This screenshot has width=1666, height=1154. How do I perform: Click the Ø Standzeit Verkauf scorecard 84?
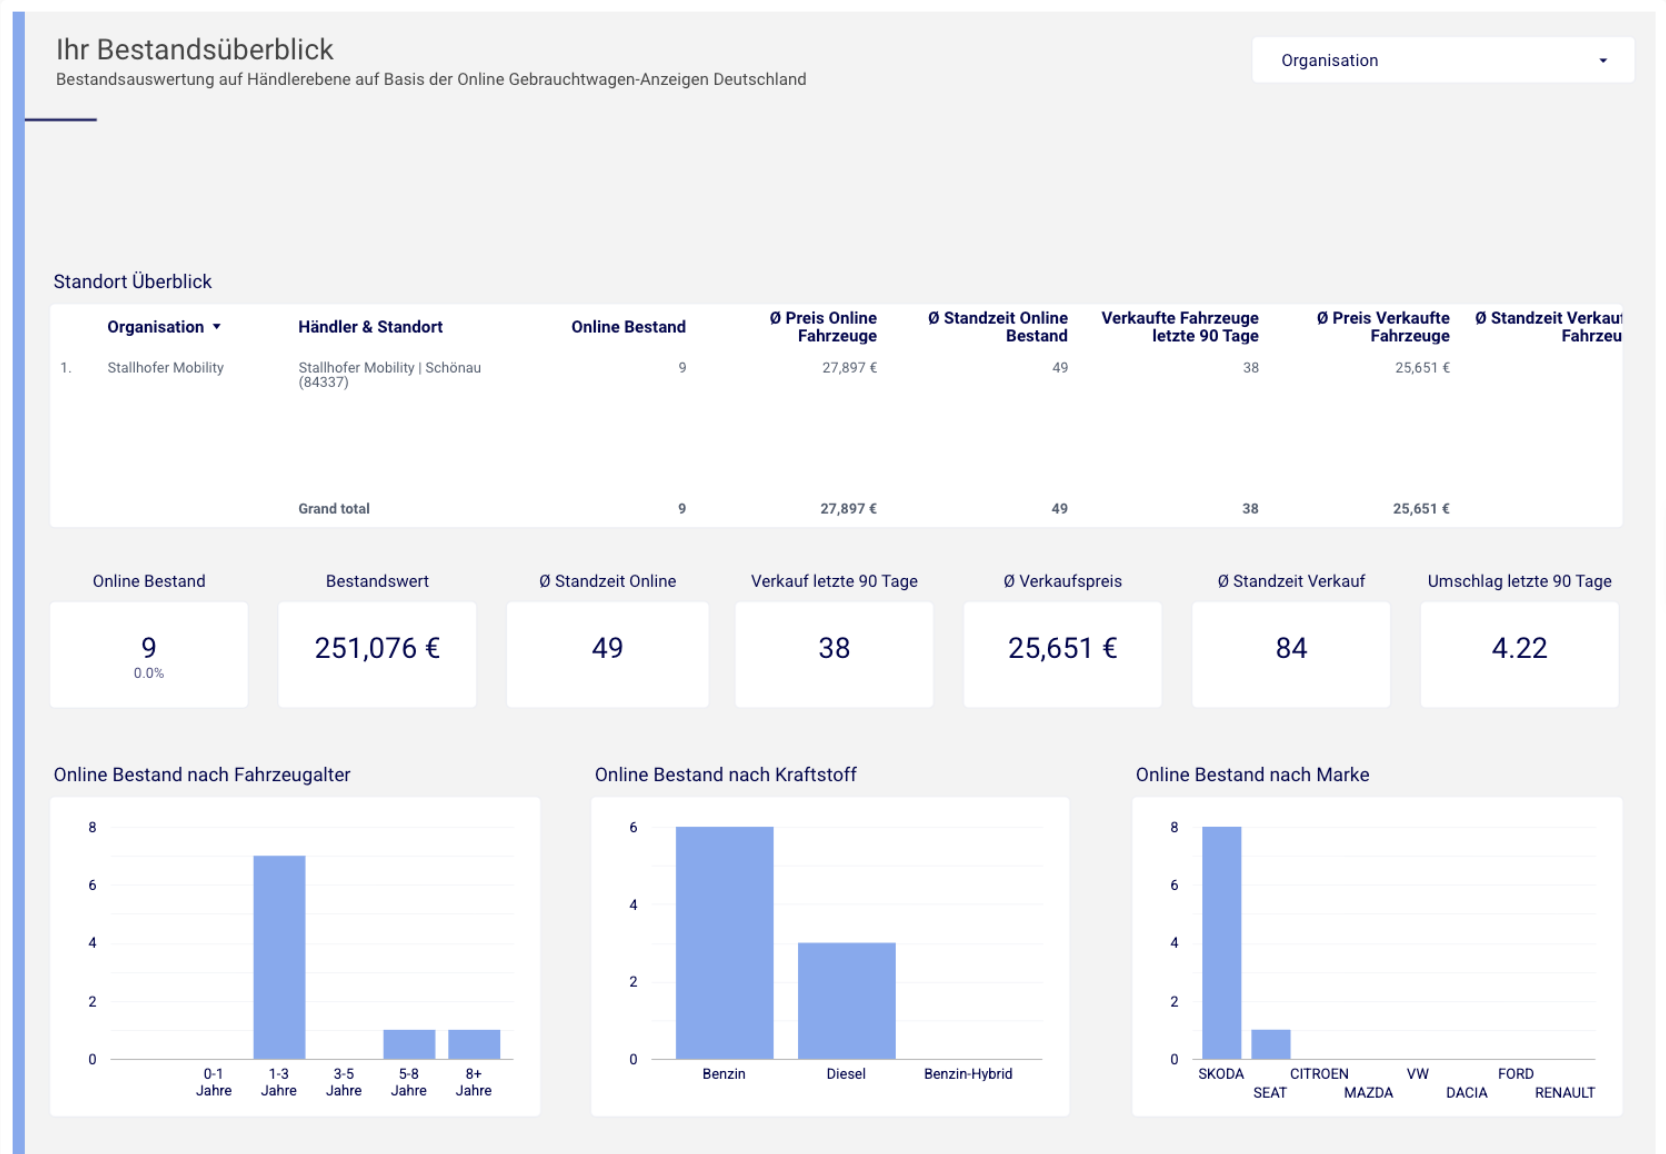tap(1291, 654)
